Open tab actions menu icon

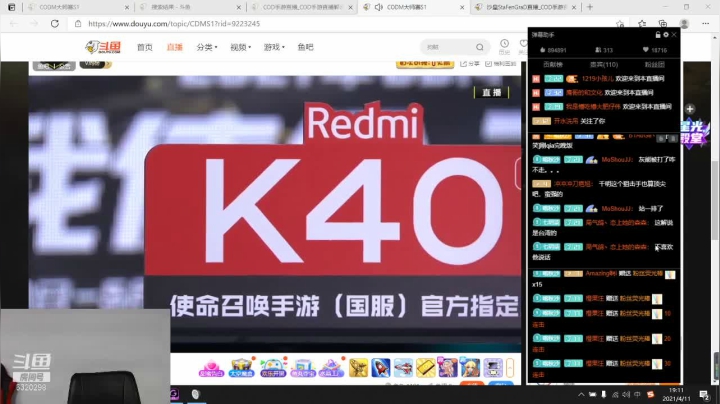(x=11, y=7)
